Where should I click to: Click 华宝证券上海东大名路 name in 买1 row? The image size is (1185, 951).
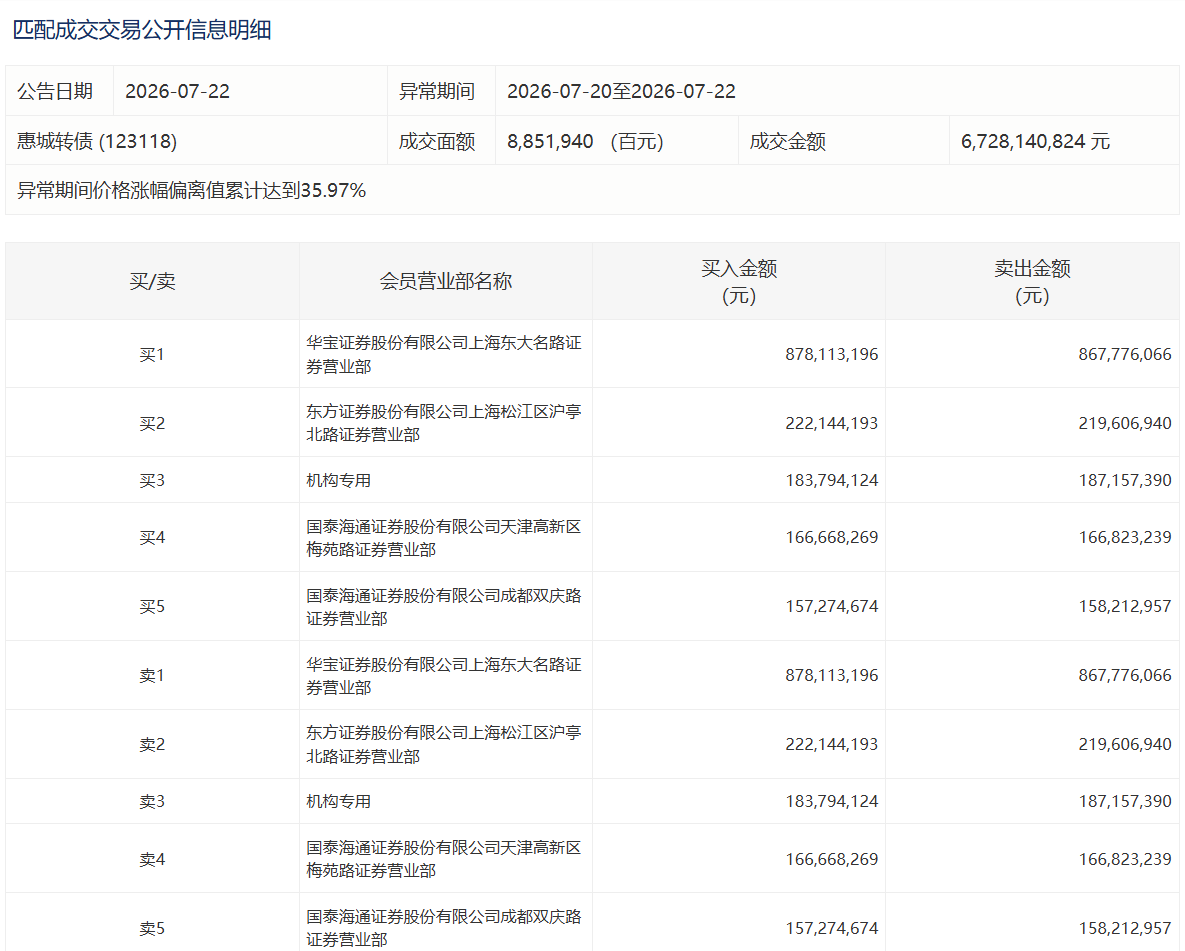click(444, 355)
